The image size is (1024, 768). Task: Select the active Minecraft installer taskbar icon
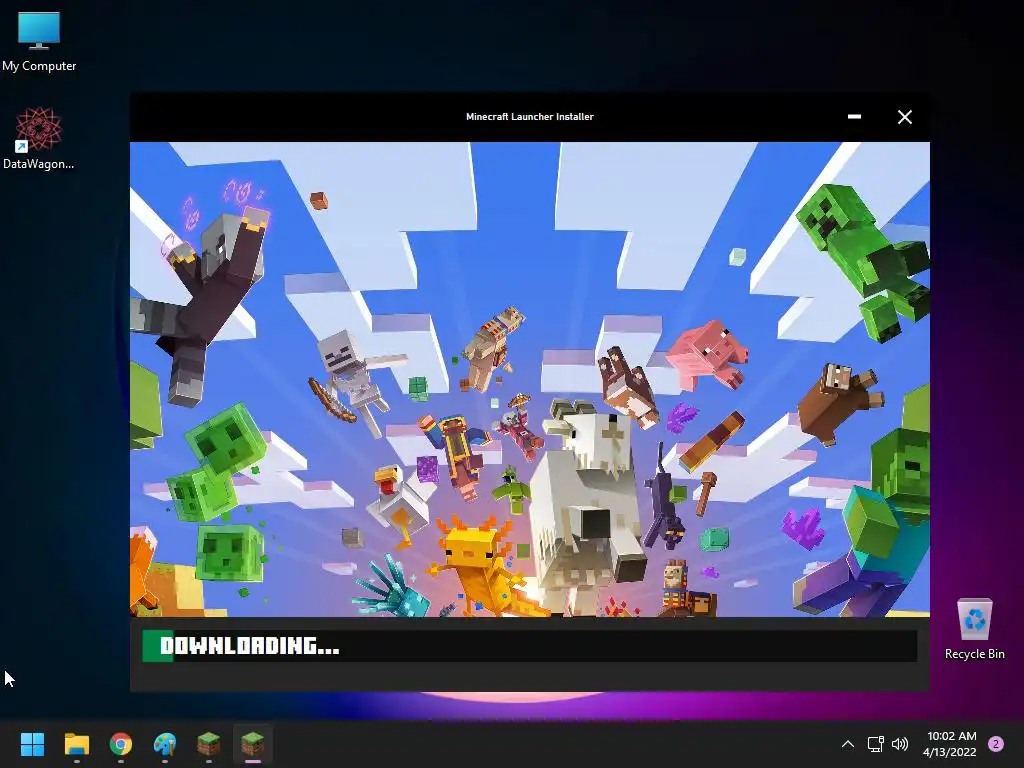(253, 744)
